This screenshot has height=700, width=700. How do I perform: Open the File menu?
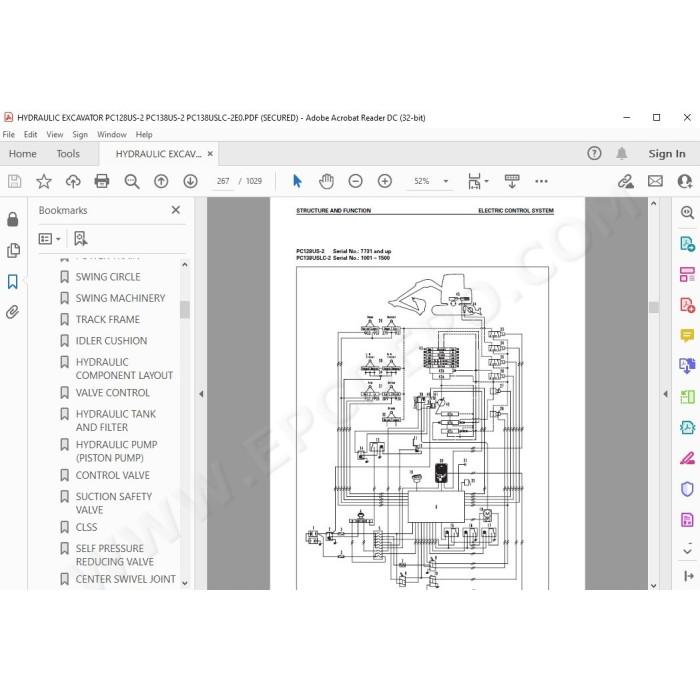click(8, 134)
